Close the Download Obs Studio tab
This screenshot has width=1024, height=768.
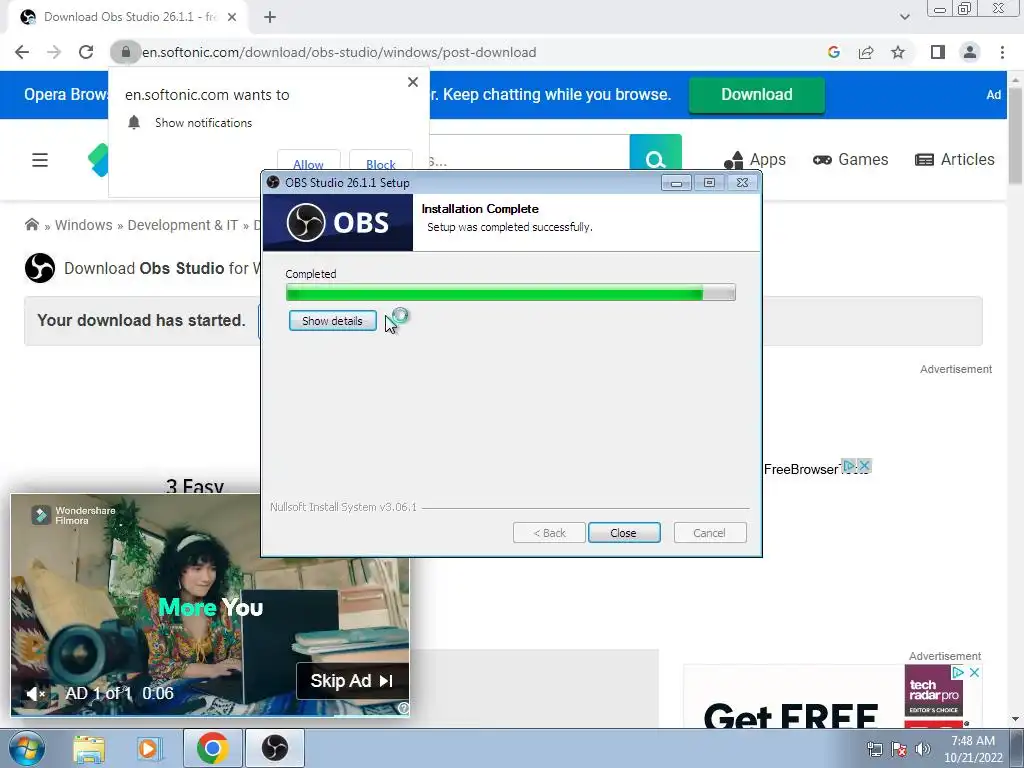click(232, 17)
